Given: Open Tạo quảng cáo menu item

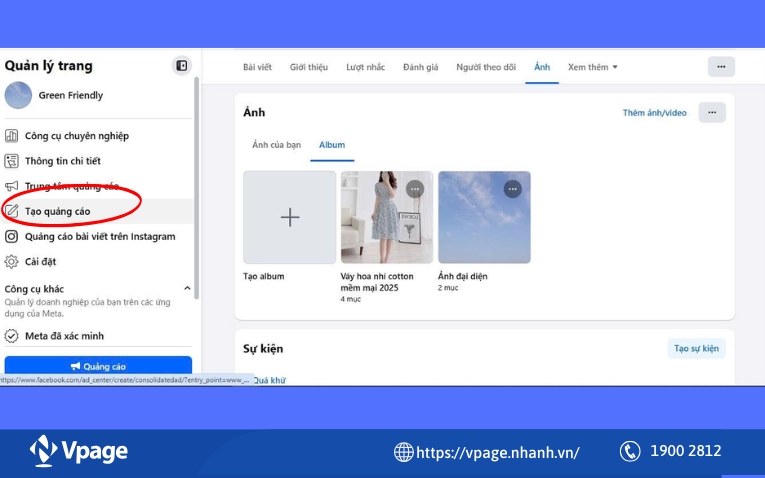Looking at the screenshot, I should tap(97, 211).
